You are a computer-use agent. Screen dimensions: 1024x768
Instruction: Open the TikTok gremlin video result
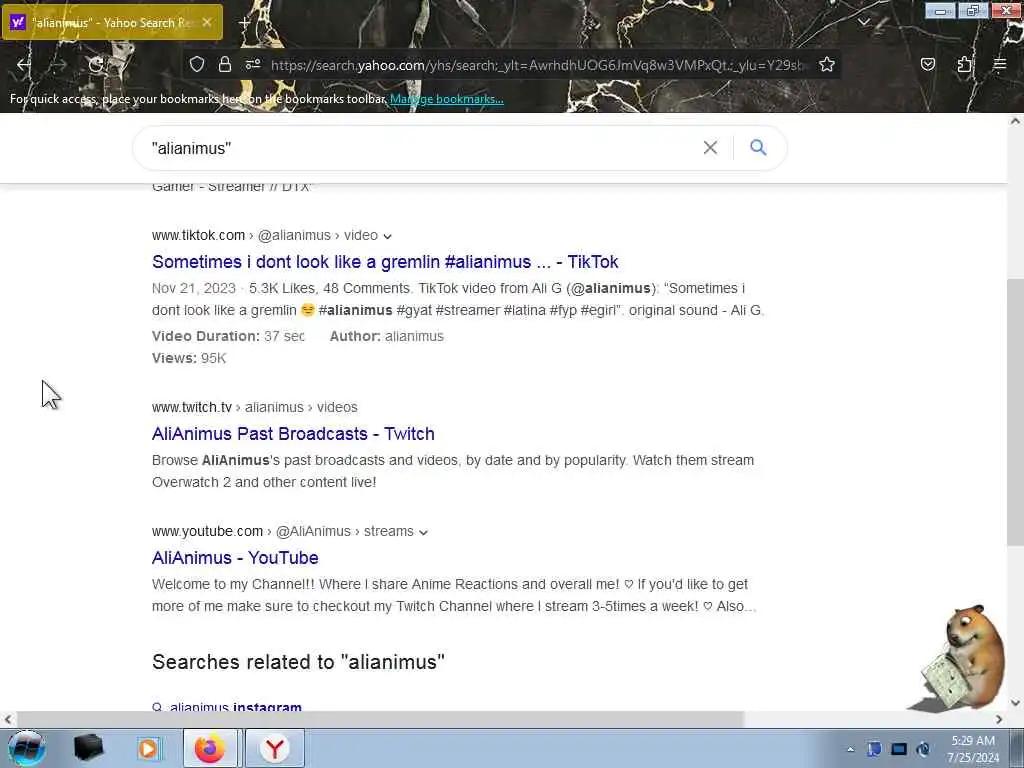coord(385,262)
